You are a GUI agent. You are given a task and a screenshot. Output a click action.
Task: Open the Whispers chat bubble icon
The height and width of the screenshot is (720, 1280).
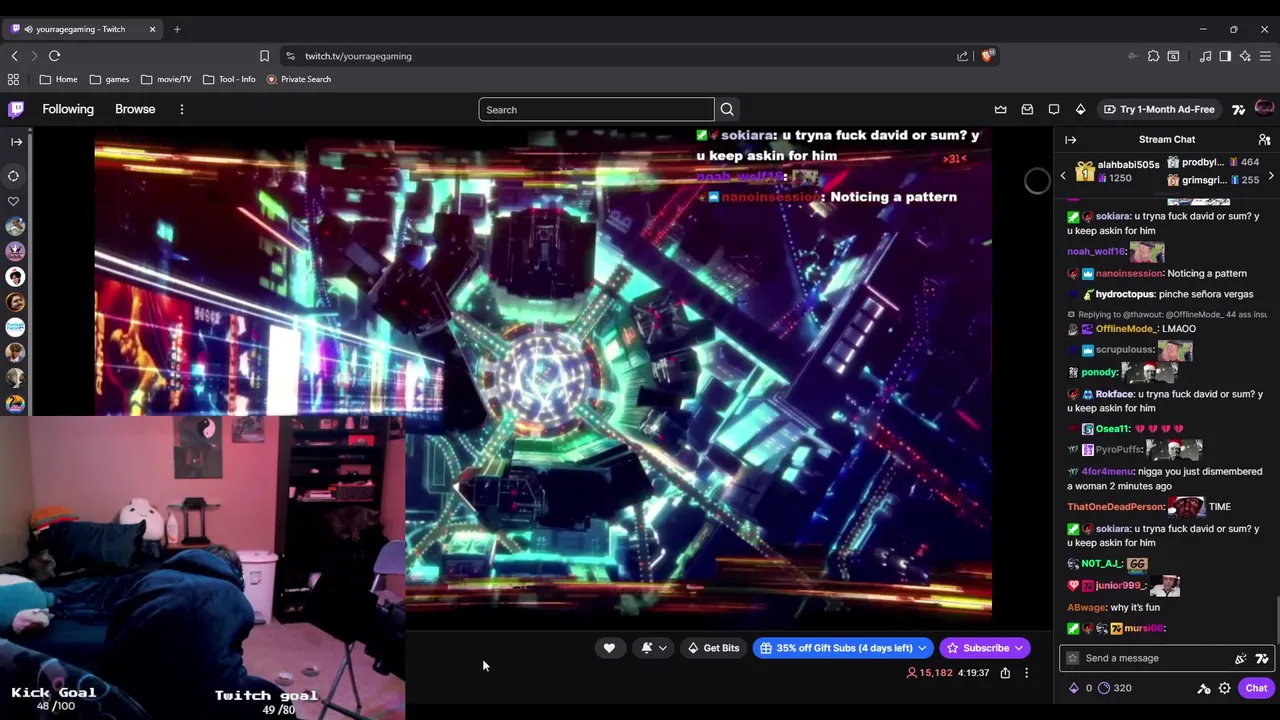[1054, 109]
